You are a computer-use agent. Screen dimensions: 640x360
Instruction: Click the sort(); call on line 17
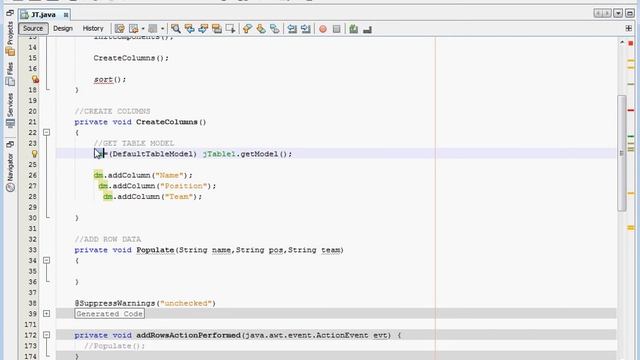[110, 79]
